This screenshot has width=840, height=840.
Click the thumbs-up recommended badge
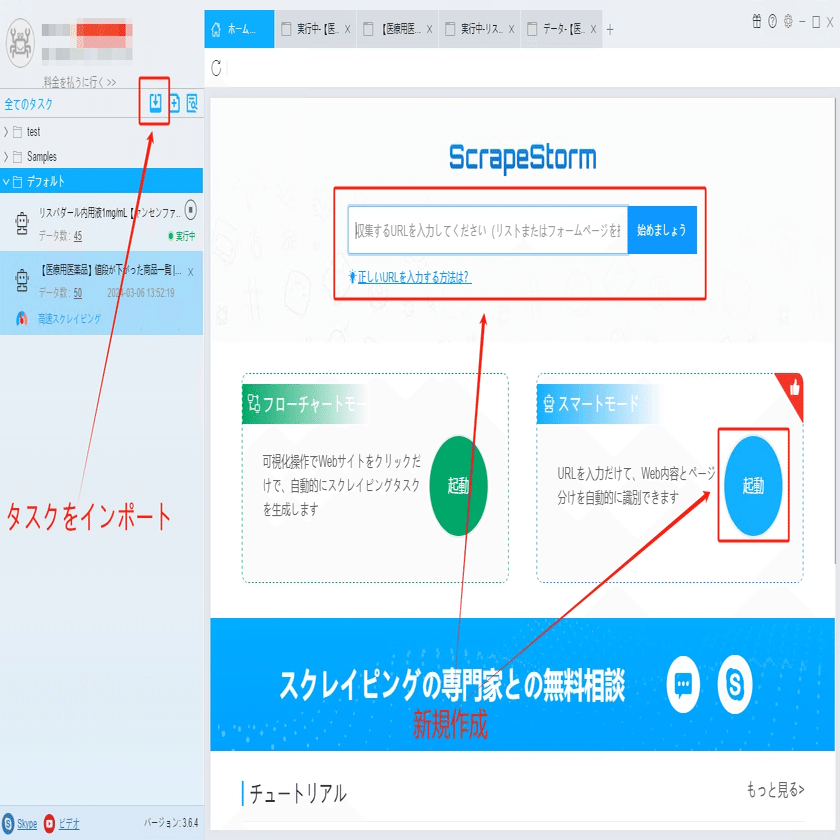tap(793, 388)
